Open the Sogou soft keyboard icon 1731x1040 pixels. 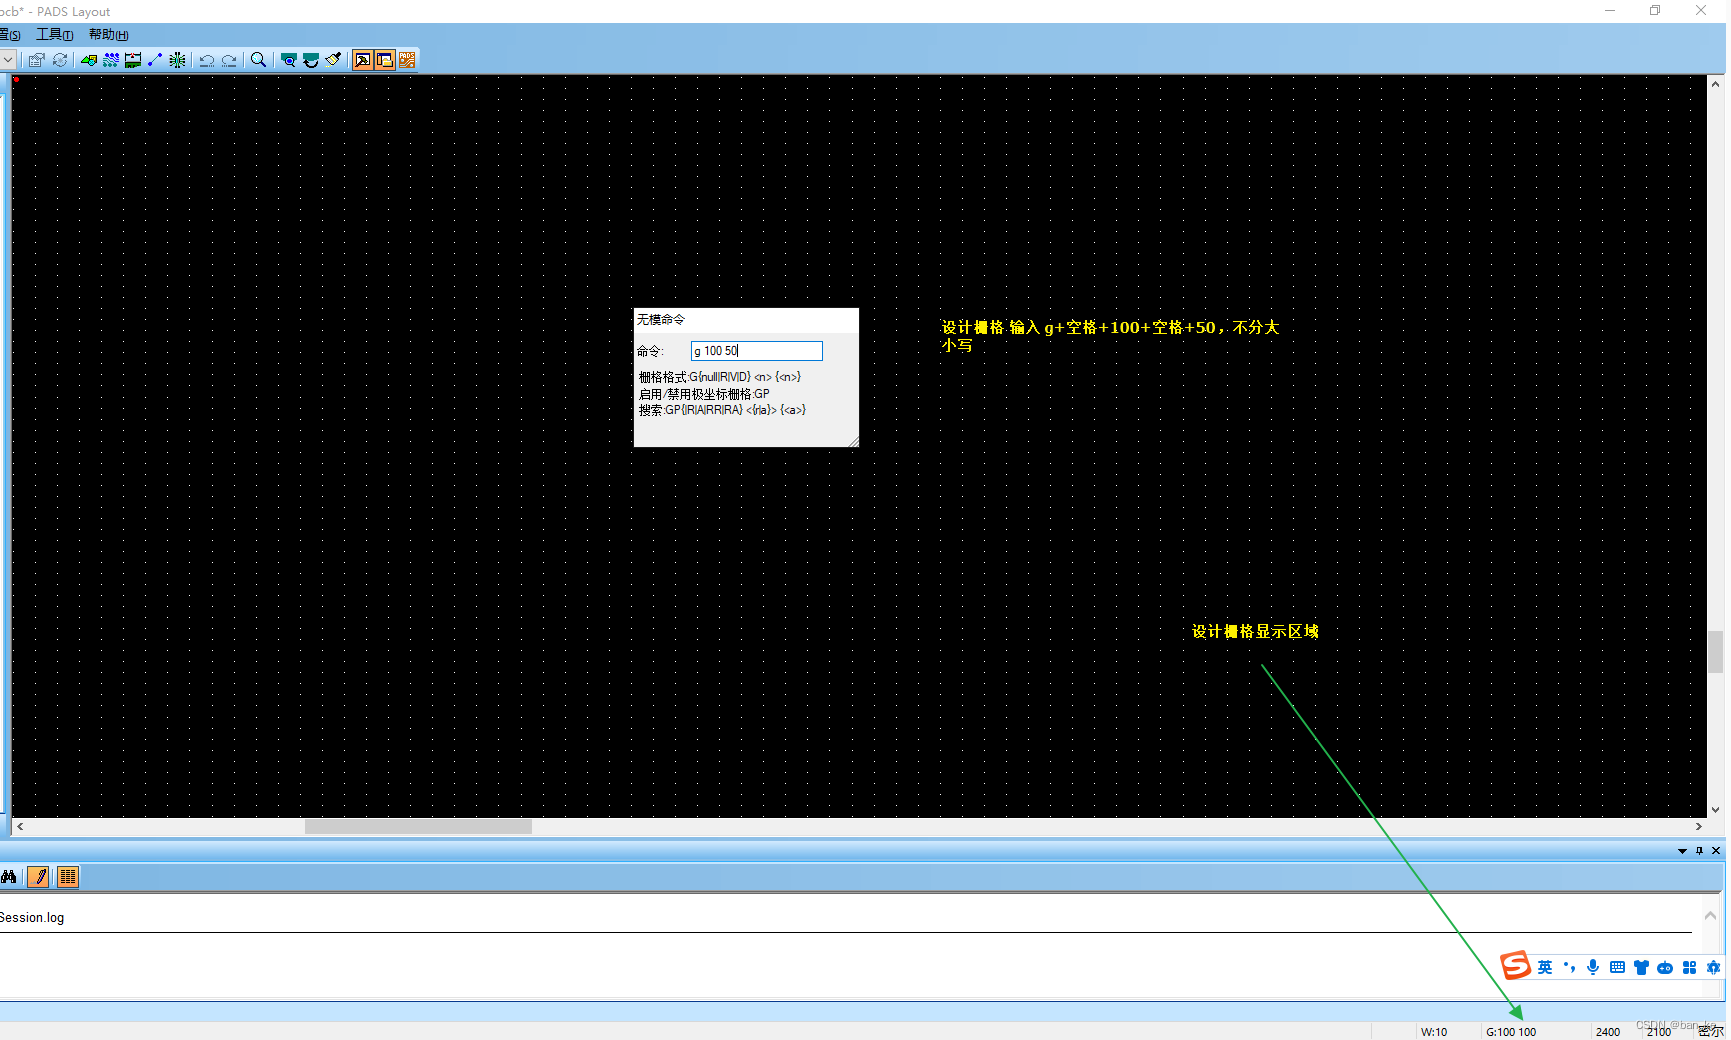(x=1617, y=967)
